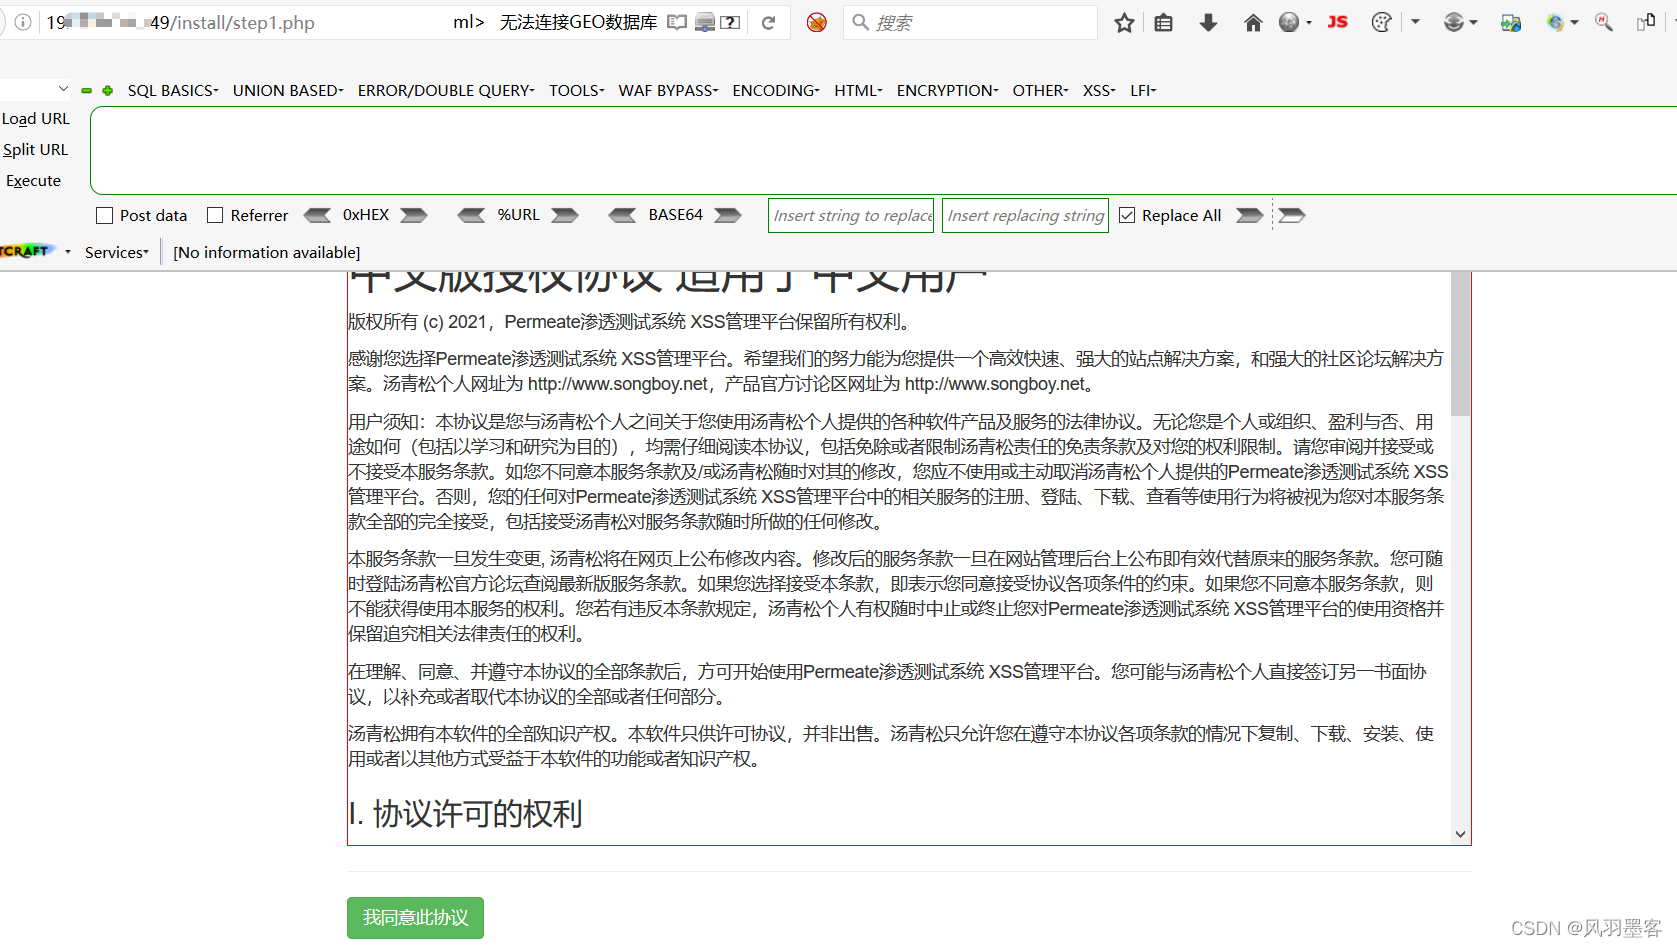
Task: Open the Netcraft logo dropdown arrow
Action: [68, 252]
